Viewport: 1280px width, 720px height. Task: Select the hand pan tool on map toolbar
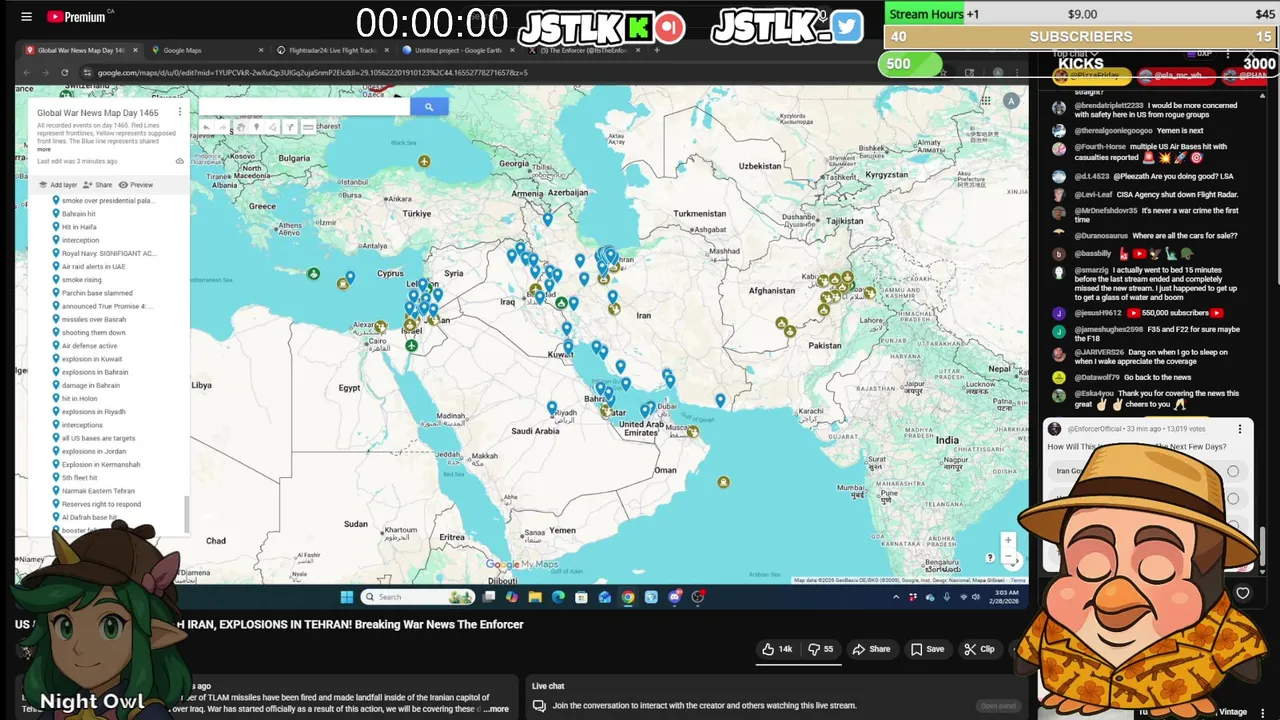tap(241, 127)
